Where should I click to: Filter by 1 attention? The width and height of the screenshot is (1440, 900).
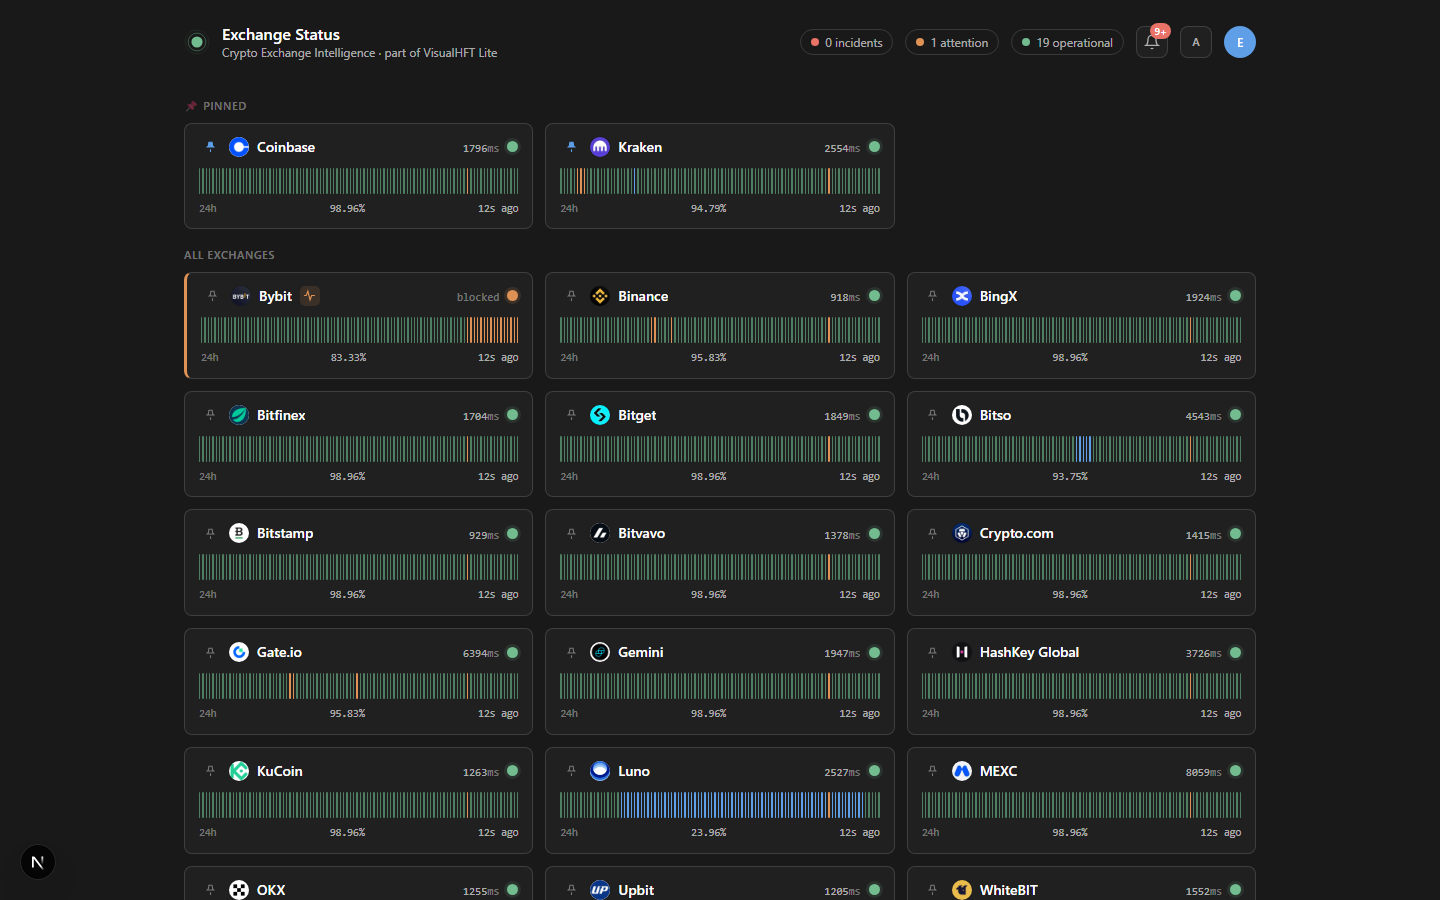[952, 42]
